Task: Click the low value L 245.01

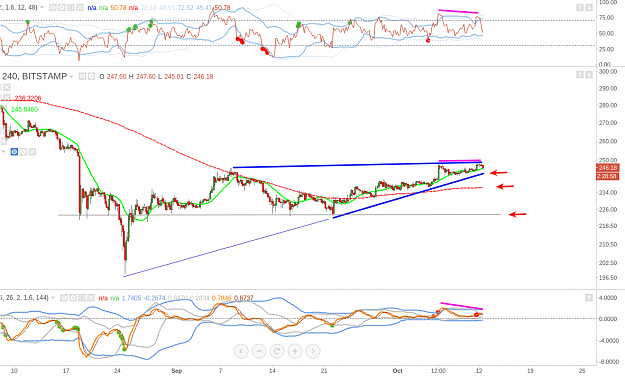Action: pos(171,76)
